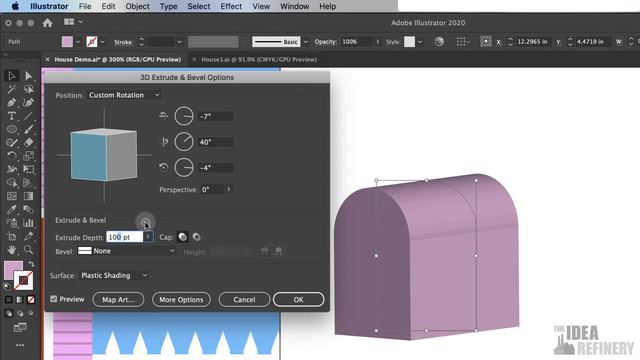Image resolution: width=640 pixels, height=360 pixels.
Task: Select the Zoom tool
Action: 28,249
